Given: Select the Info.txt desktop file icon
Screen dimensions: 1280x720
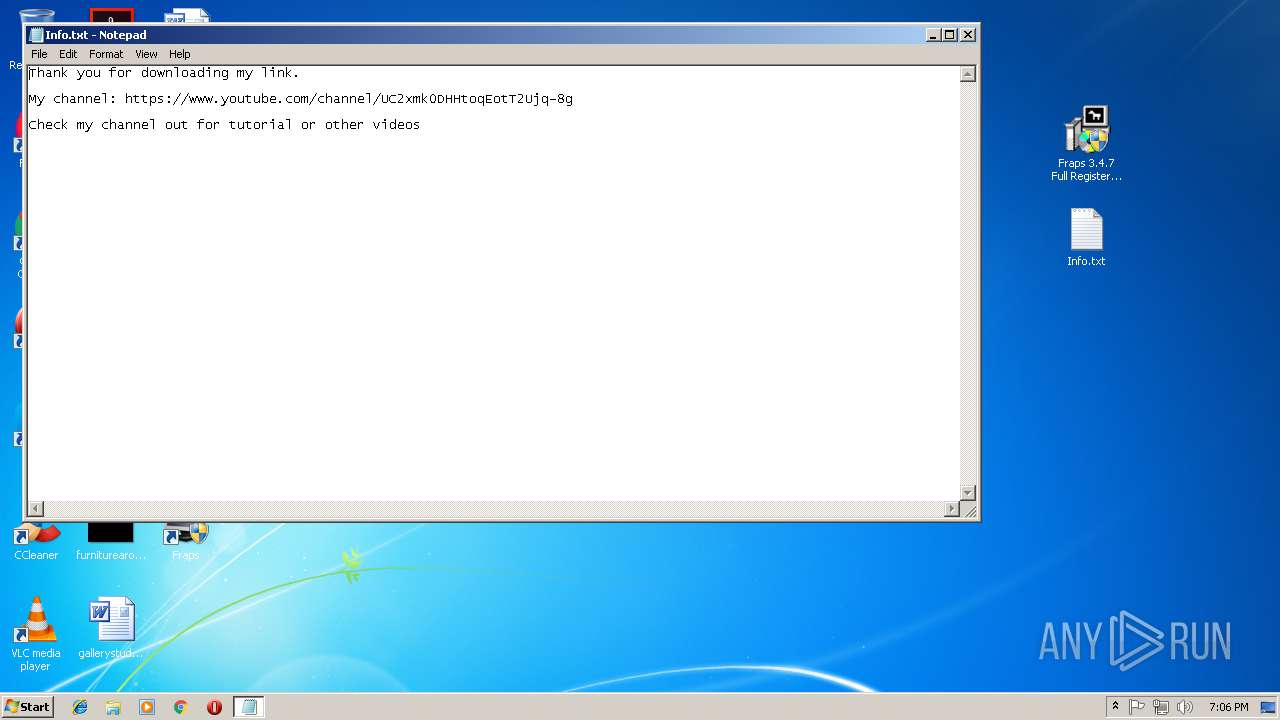Looking at the screenshot, I should (1086, 237).
